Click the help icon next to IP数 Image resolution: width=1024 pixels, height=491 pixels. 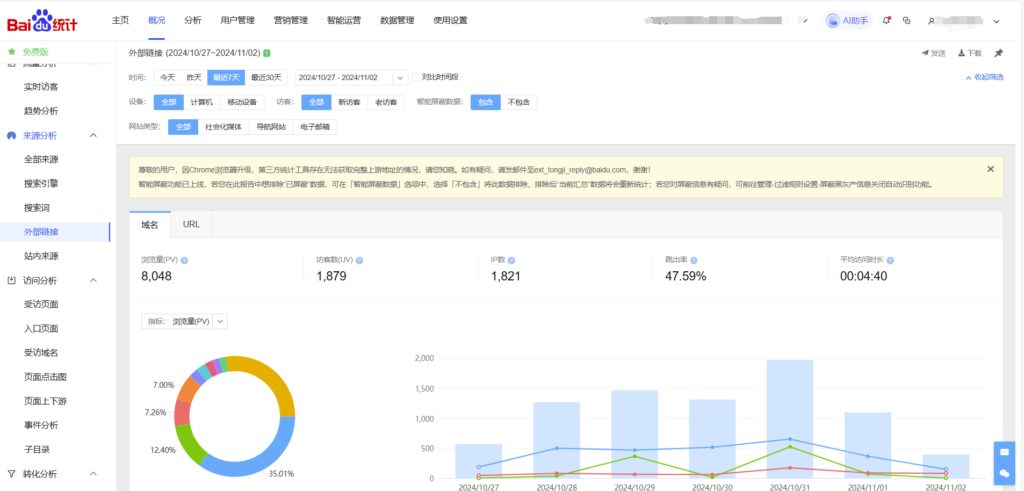pyautogui.click(x=511, y=261)
